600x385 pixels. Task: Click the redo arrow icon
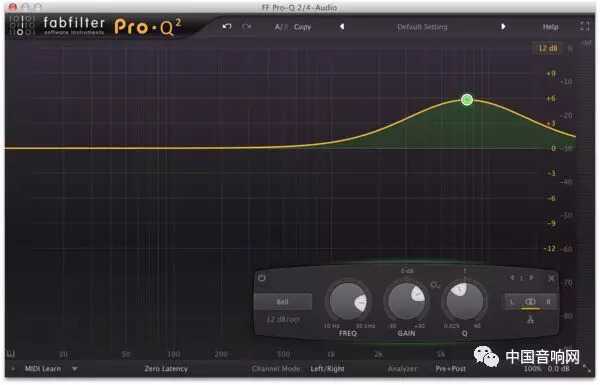247,27
